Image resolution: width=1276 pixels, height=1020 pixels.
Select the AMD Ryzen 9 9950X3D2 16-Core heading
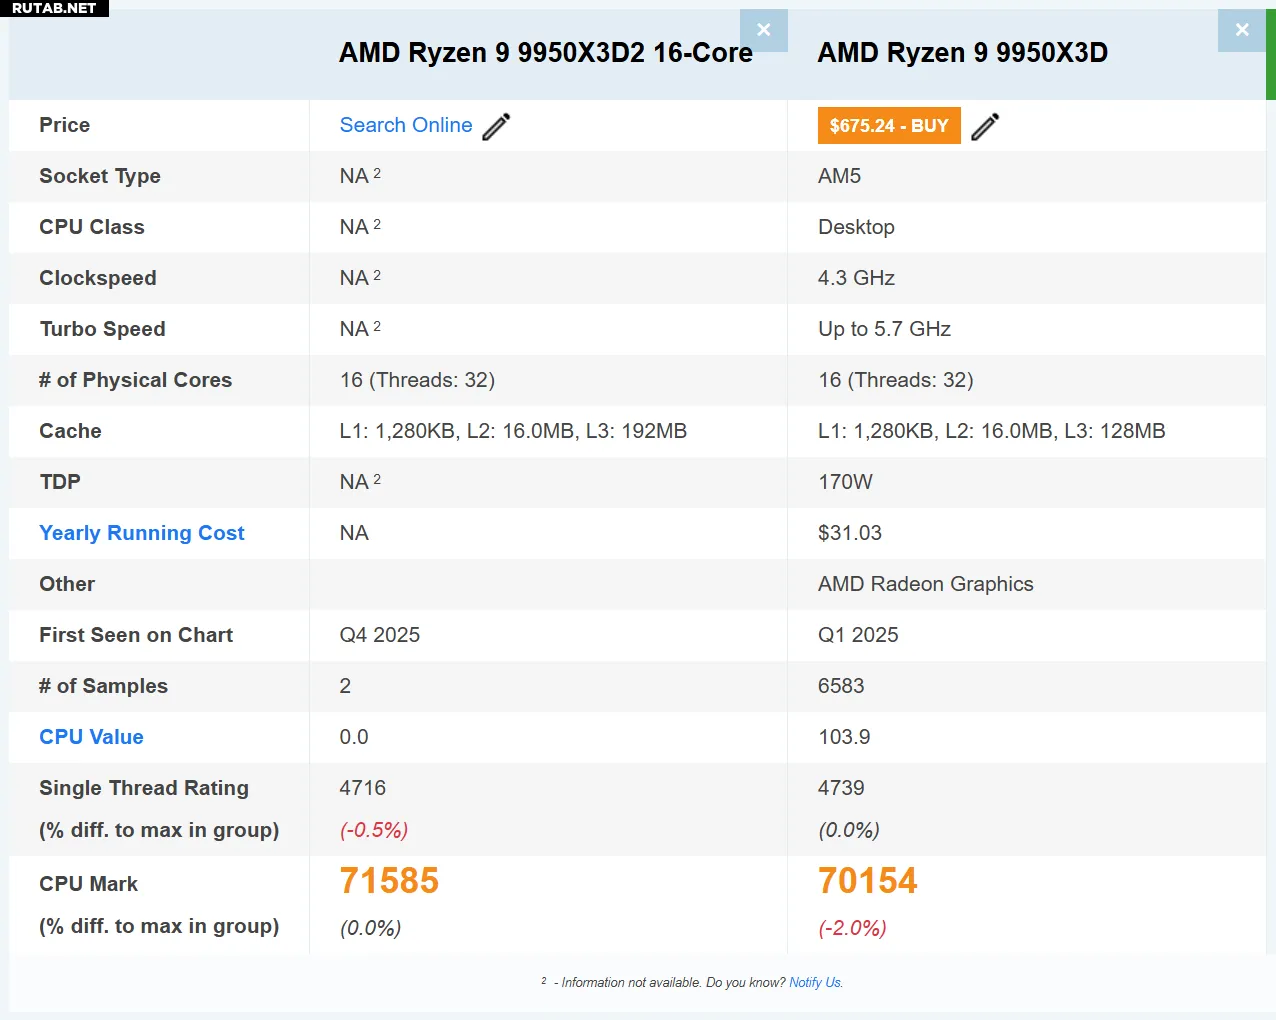click(x=545, y=53)
